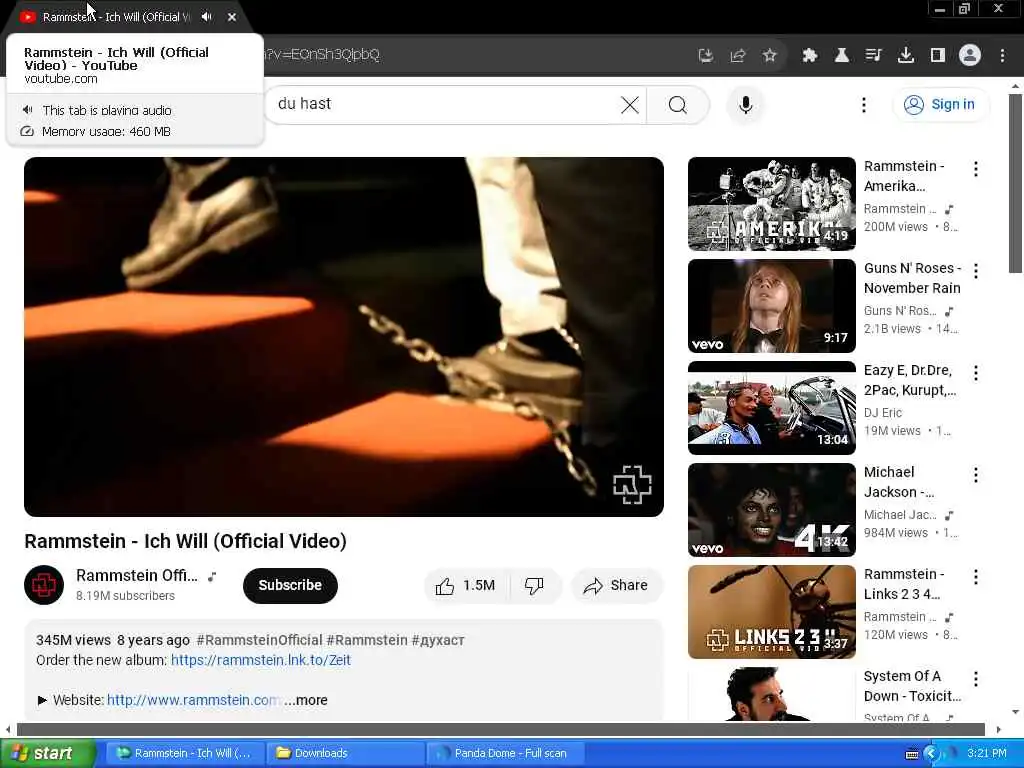Open the Rammstein Official channel avatar
1024x768 pixels.
tap(44, 584)
